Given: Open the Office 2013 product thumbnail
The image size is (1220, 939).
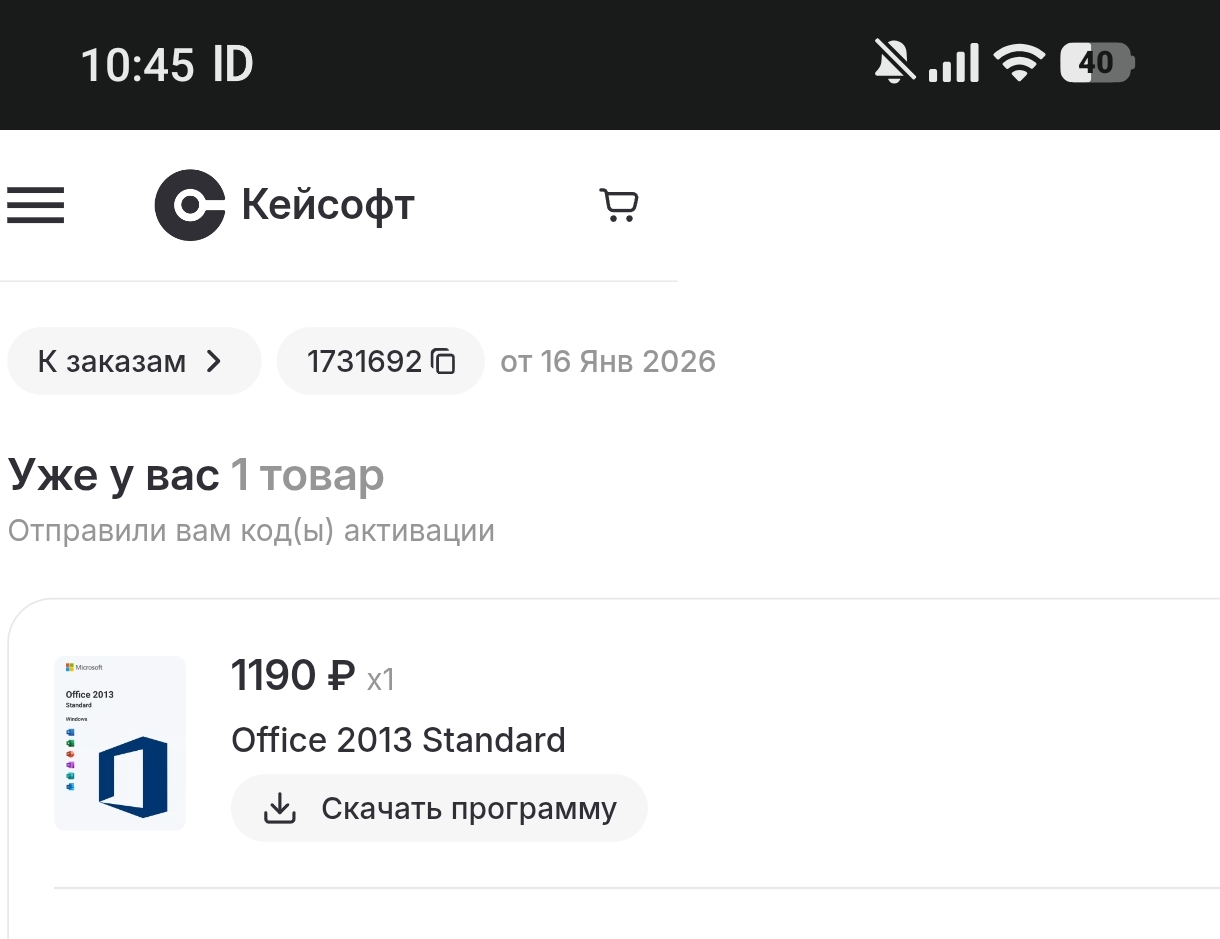Looking at the screenshot, I should pyautogui.click(x=120, y=743).
